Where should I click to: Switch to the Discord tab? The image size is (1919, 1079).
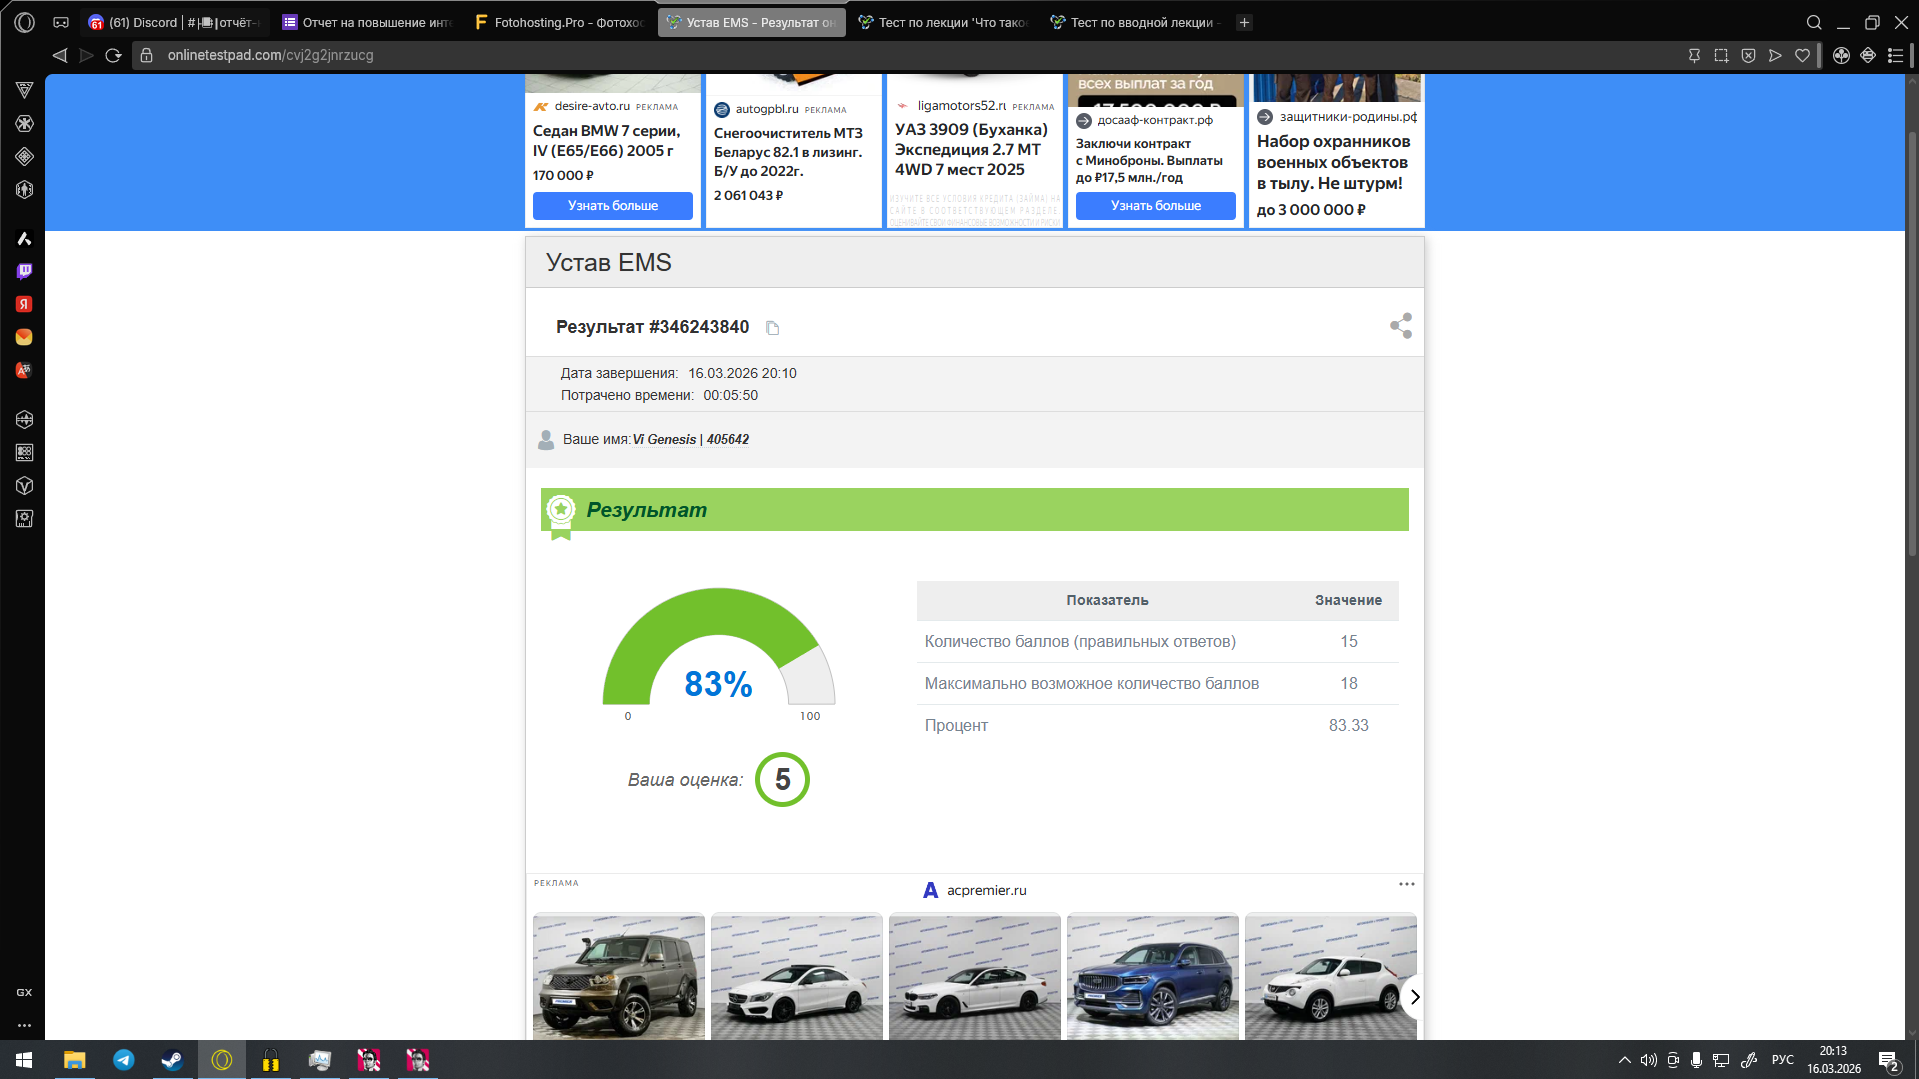pos(175,22)
